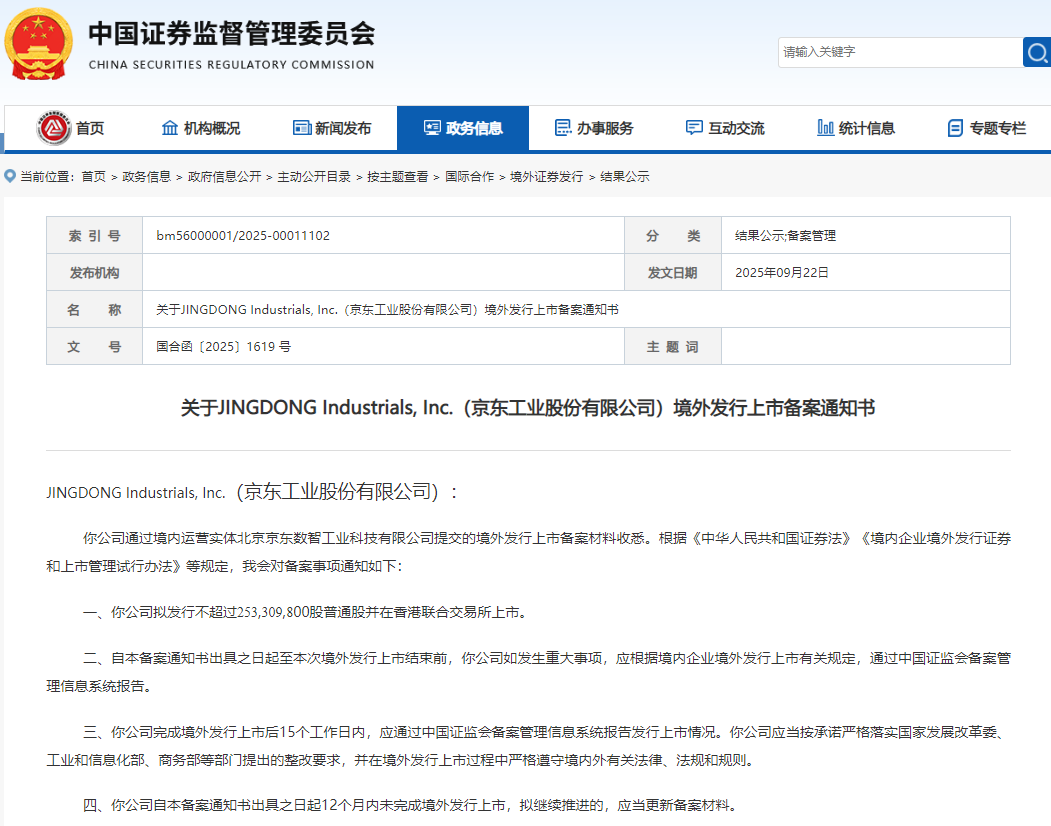Screen dimensions: 1051x826
Task: Select the issue date 2025年09月22日
Action: (x=782, y=272)
